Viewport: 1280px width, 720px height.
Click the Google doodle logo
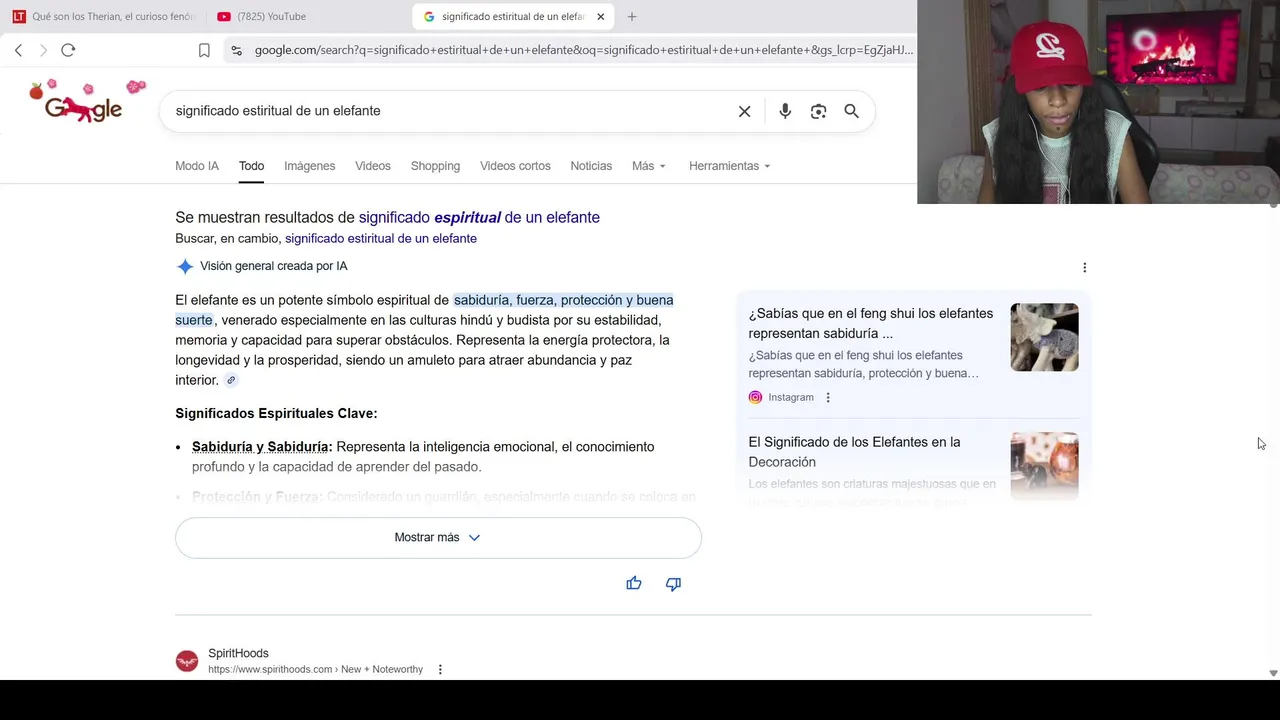(x=87, y=101)
